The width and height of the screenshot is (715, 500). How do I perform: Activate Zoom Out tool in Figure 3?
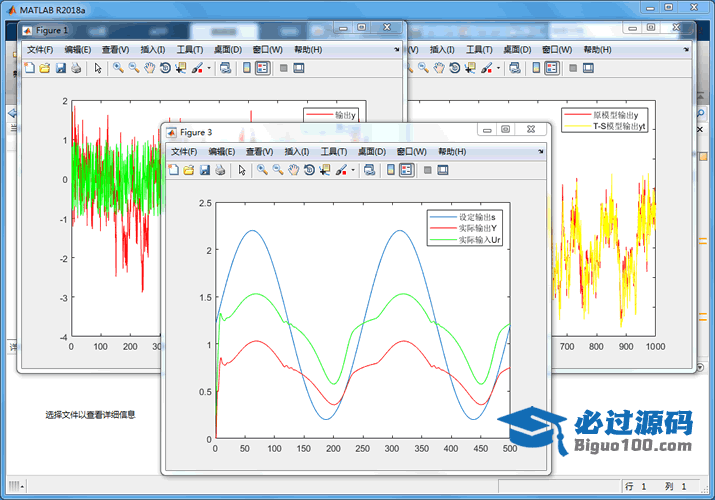point(278,170)
